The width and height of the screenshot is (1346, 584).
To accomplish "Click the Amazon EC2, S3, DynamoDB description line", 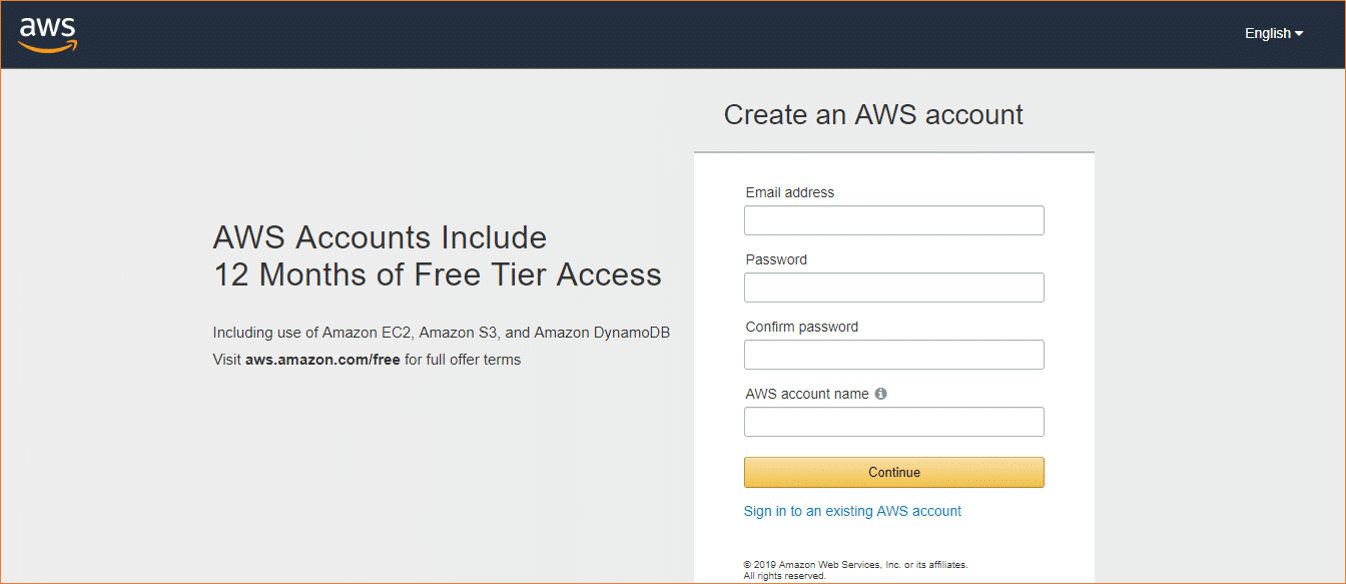I will tap(441, 332).
